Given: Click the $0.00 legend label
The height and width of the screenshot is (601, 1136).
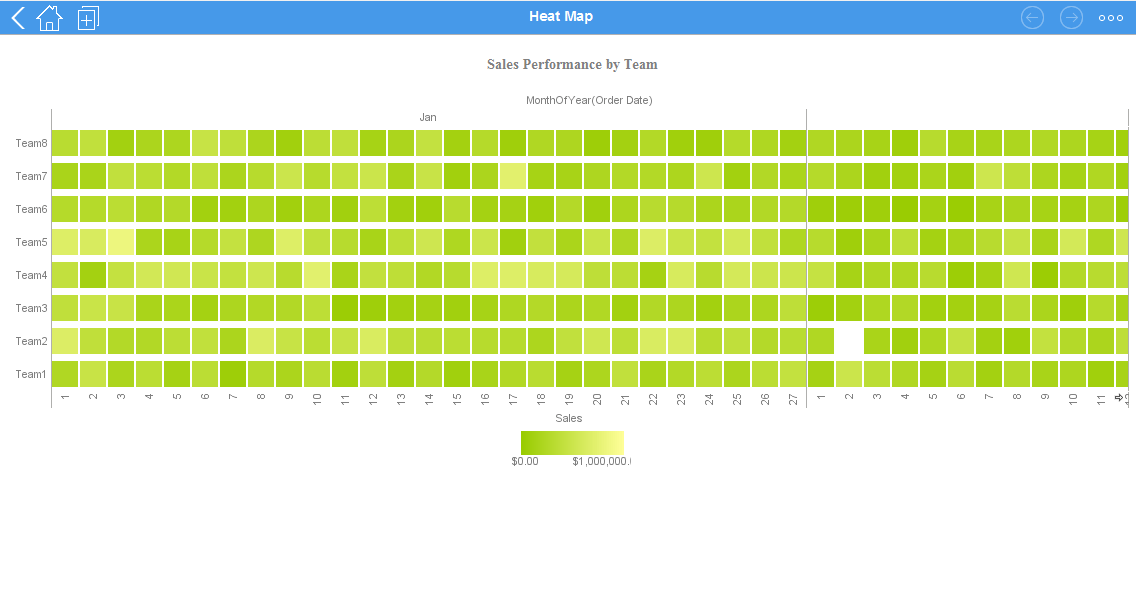Looking at the screenshot, I should tap(525, 462).
